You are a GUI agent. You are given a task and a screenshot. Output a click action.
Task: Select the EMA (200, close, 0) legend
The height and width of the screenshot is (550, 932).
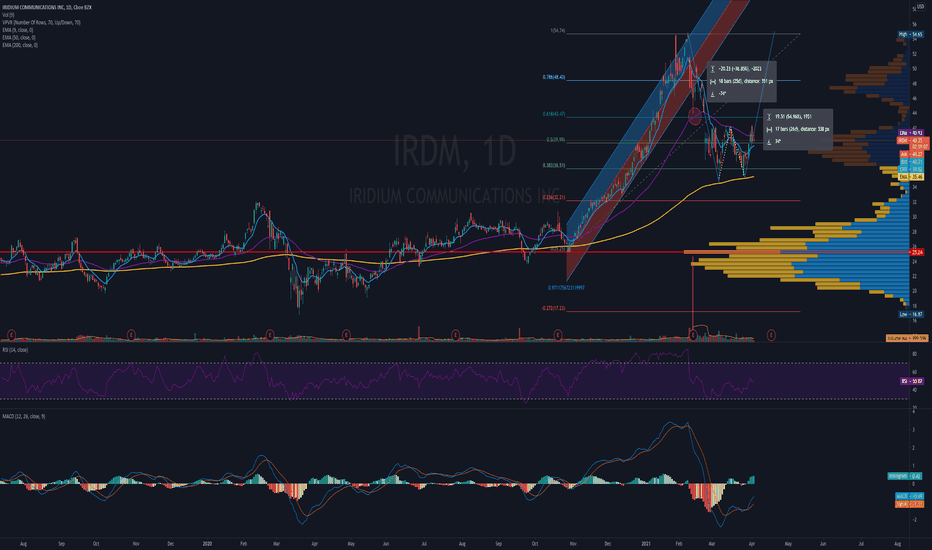[x=20, y=45]
